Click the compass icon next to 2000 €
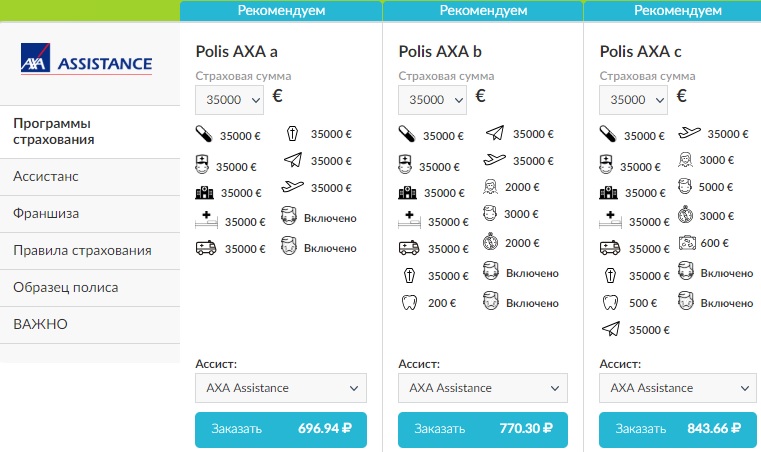Viewport: 761px width, 452px height. (x=491, y=242)
